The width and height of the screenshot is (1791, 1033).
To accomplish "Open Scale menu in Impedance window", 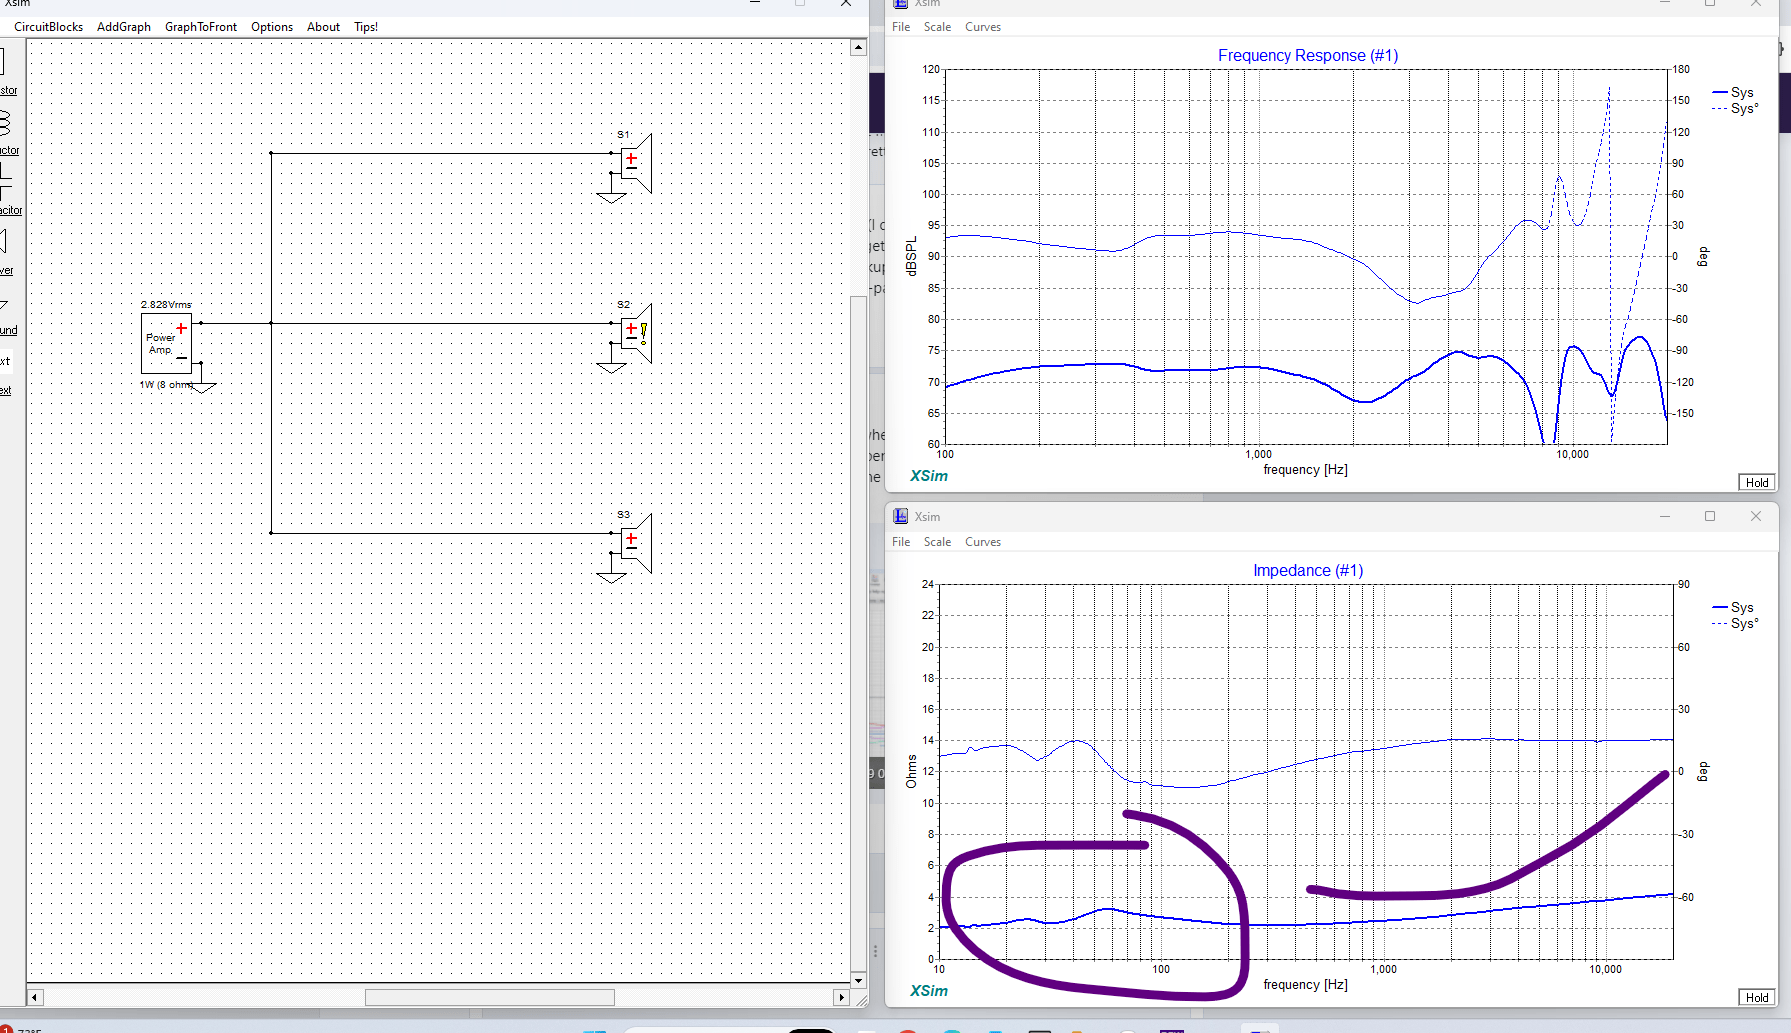I will coord(937,542).
